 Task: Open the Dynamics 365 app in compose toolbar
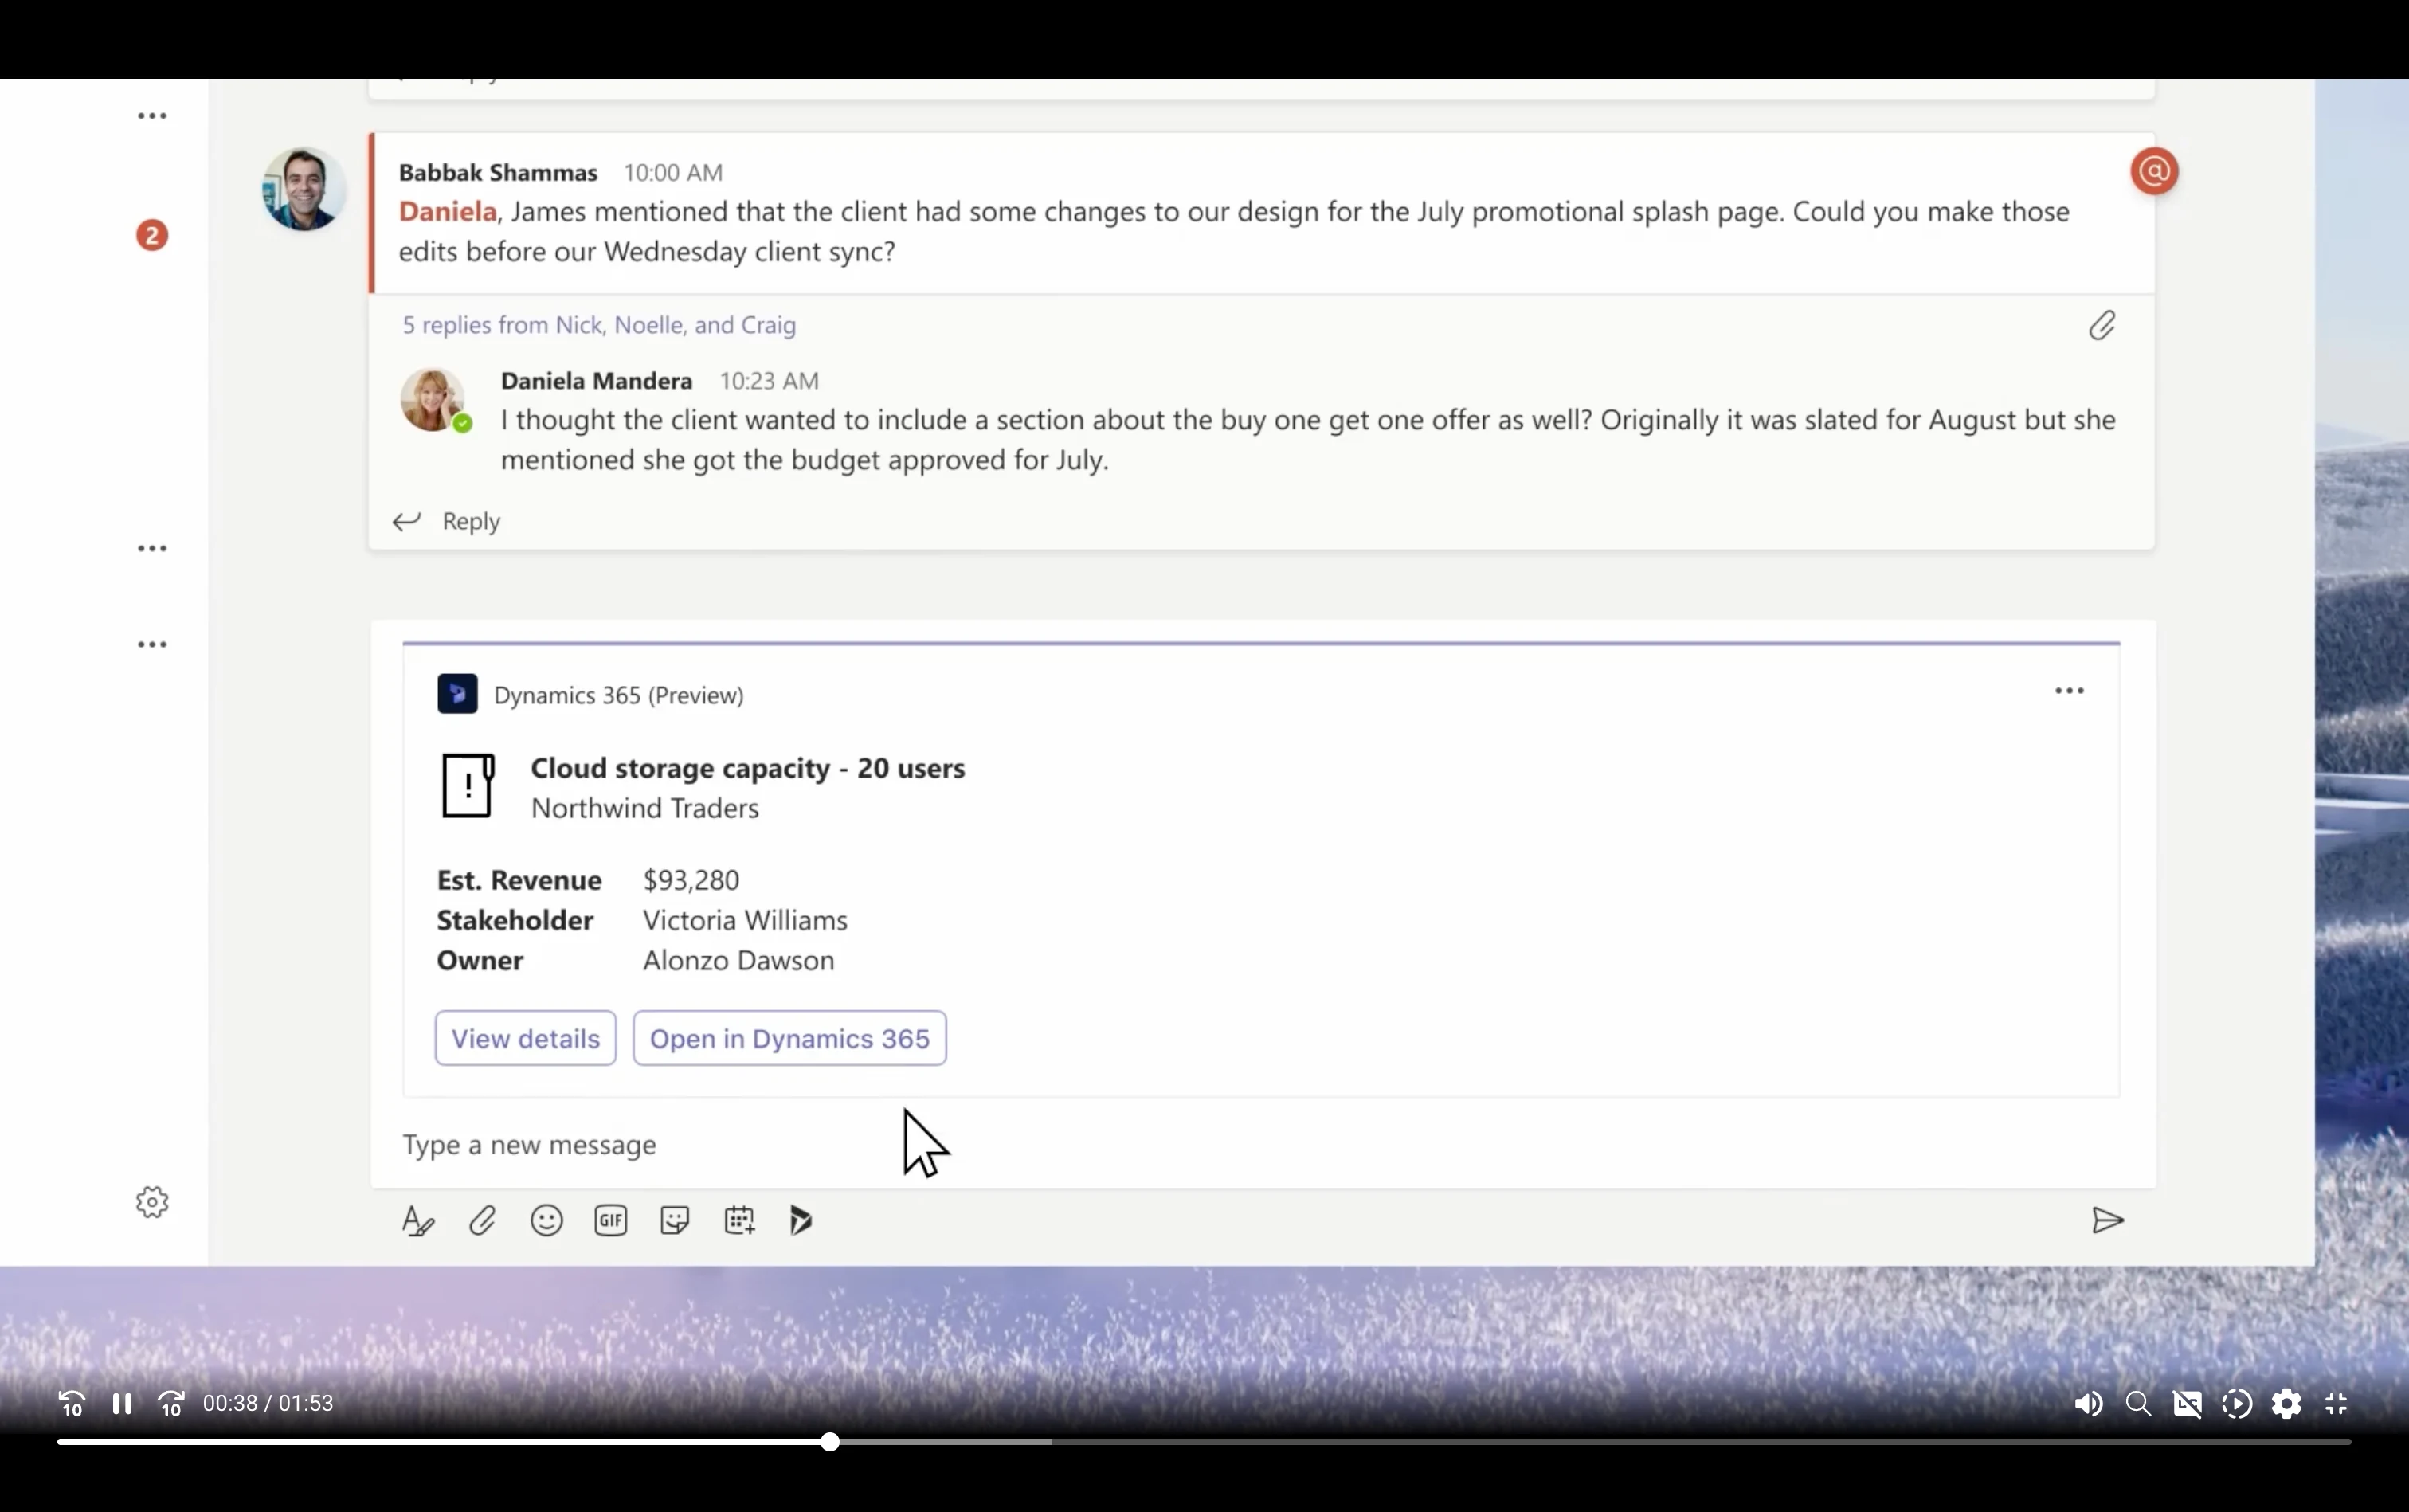[x=801, y=1221]
